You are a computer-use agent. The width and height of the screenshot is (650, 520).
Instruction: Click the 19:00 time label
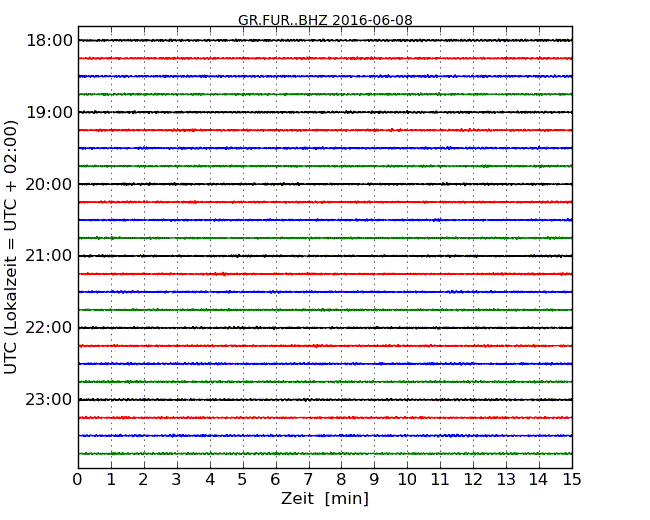49,112
